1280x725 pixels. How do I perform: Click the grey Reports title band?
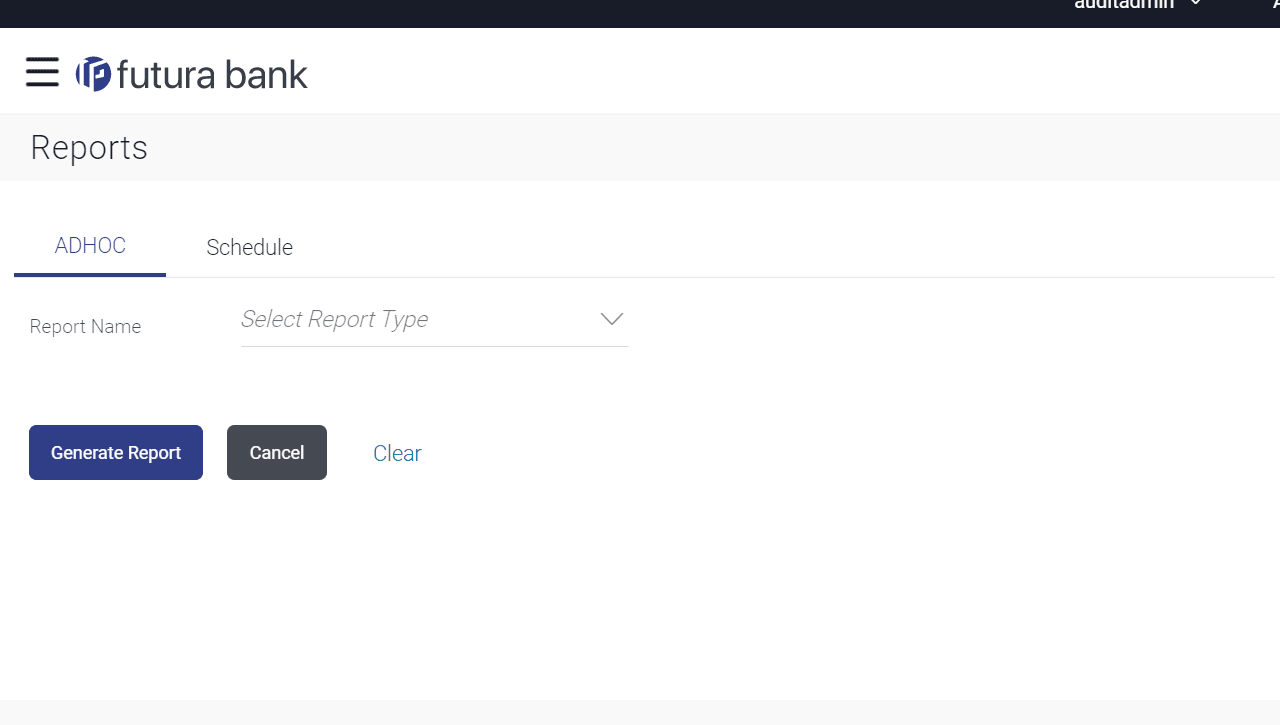700,148
